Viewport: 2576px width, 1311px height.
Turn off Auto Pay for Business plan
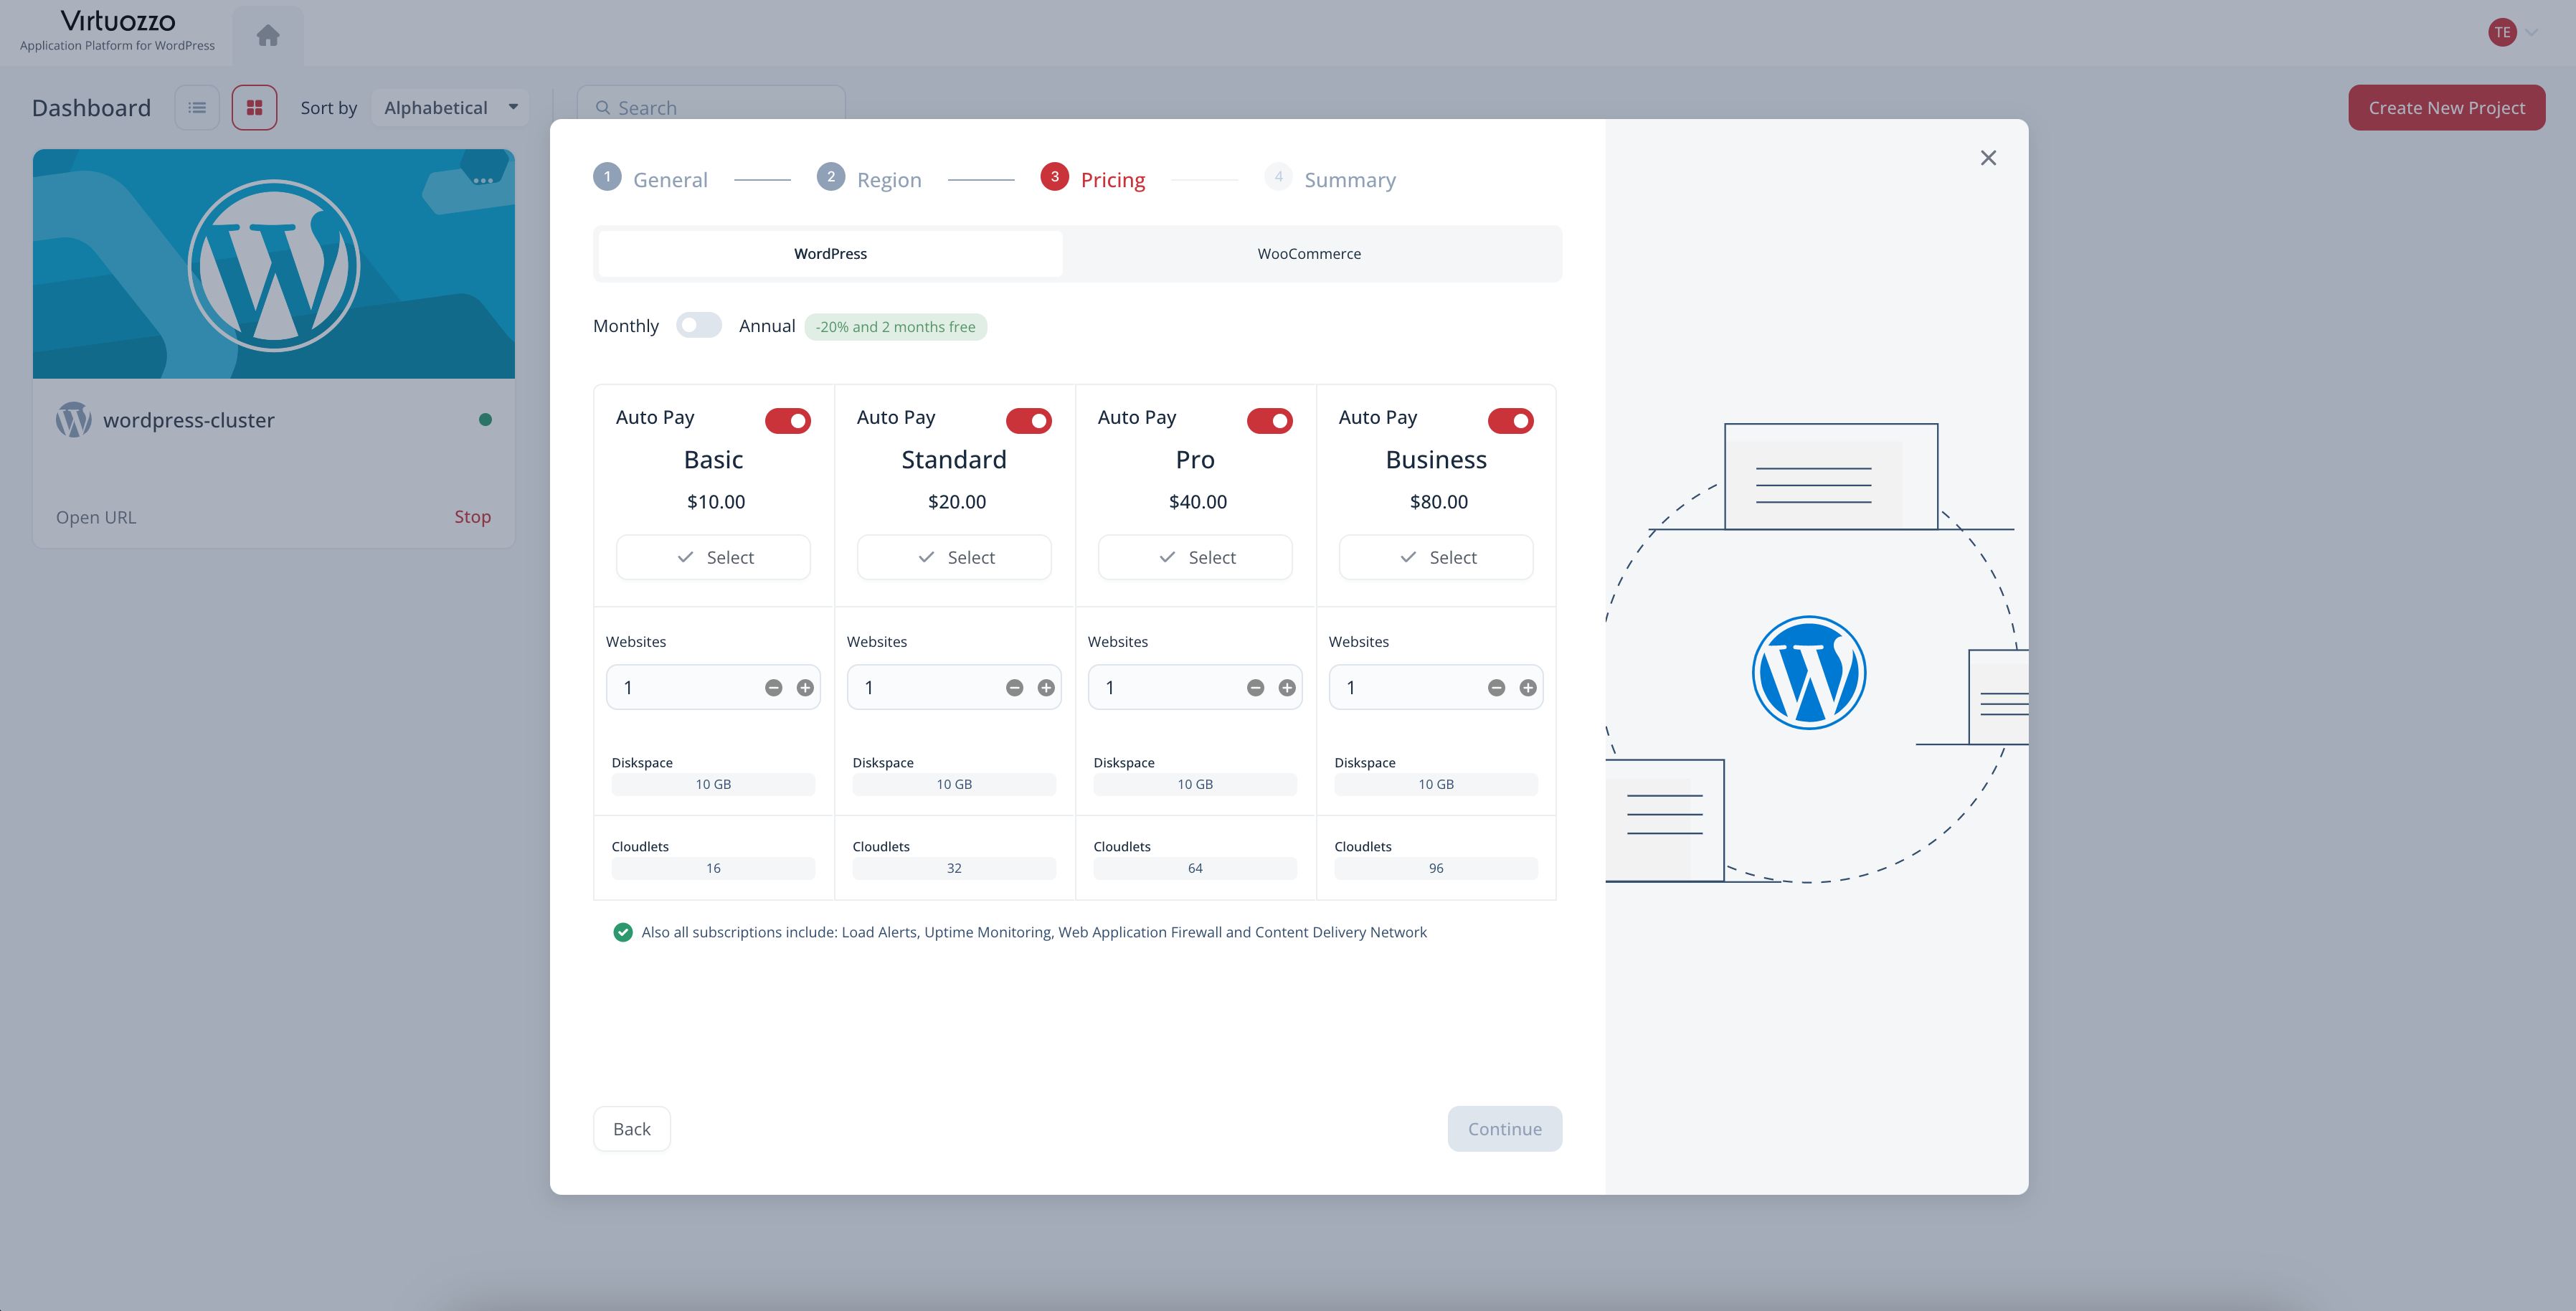tap(1510, 421)
